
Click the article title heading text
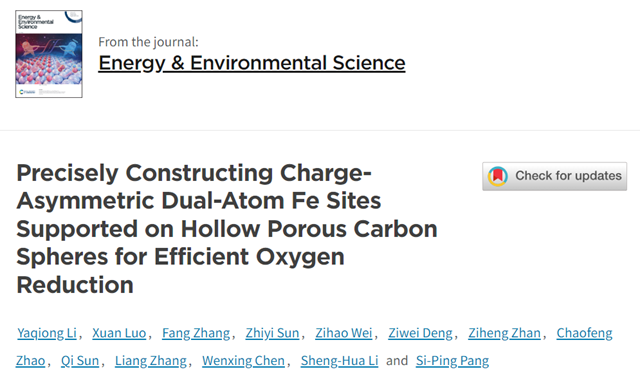[x=227, y=229]
